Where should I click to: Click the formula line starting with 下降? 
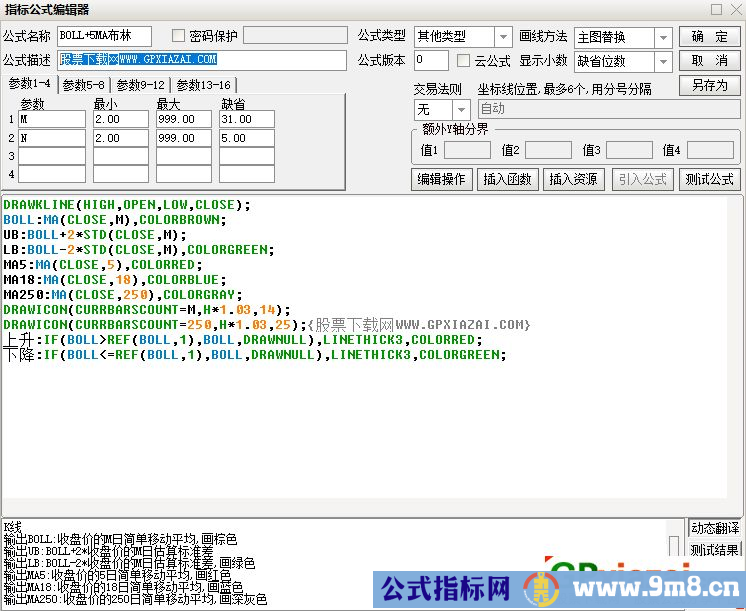255,355
